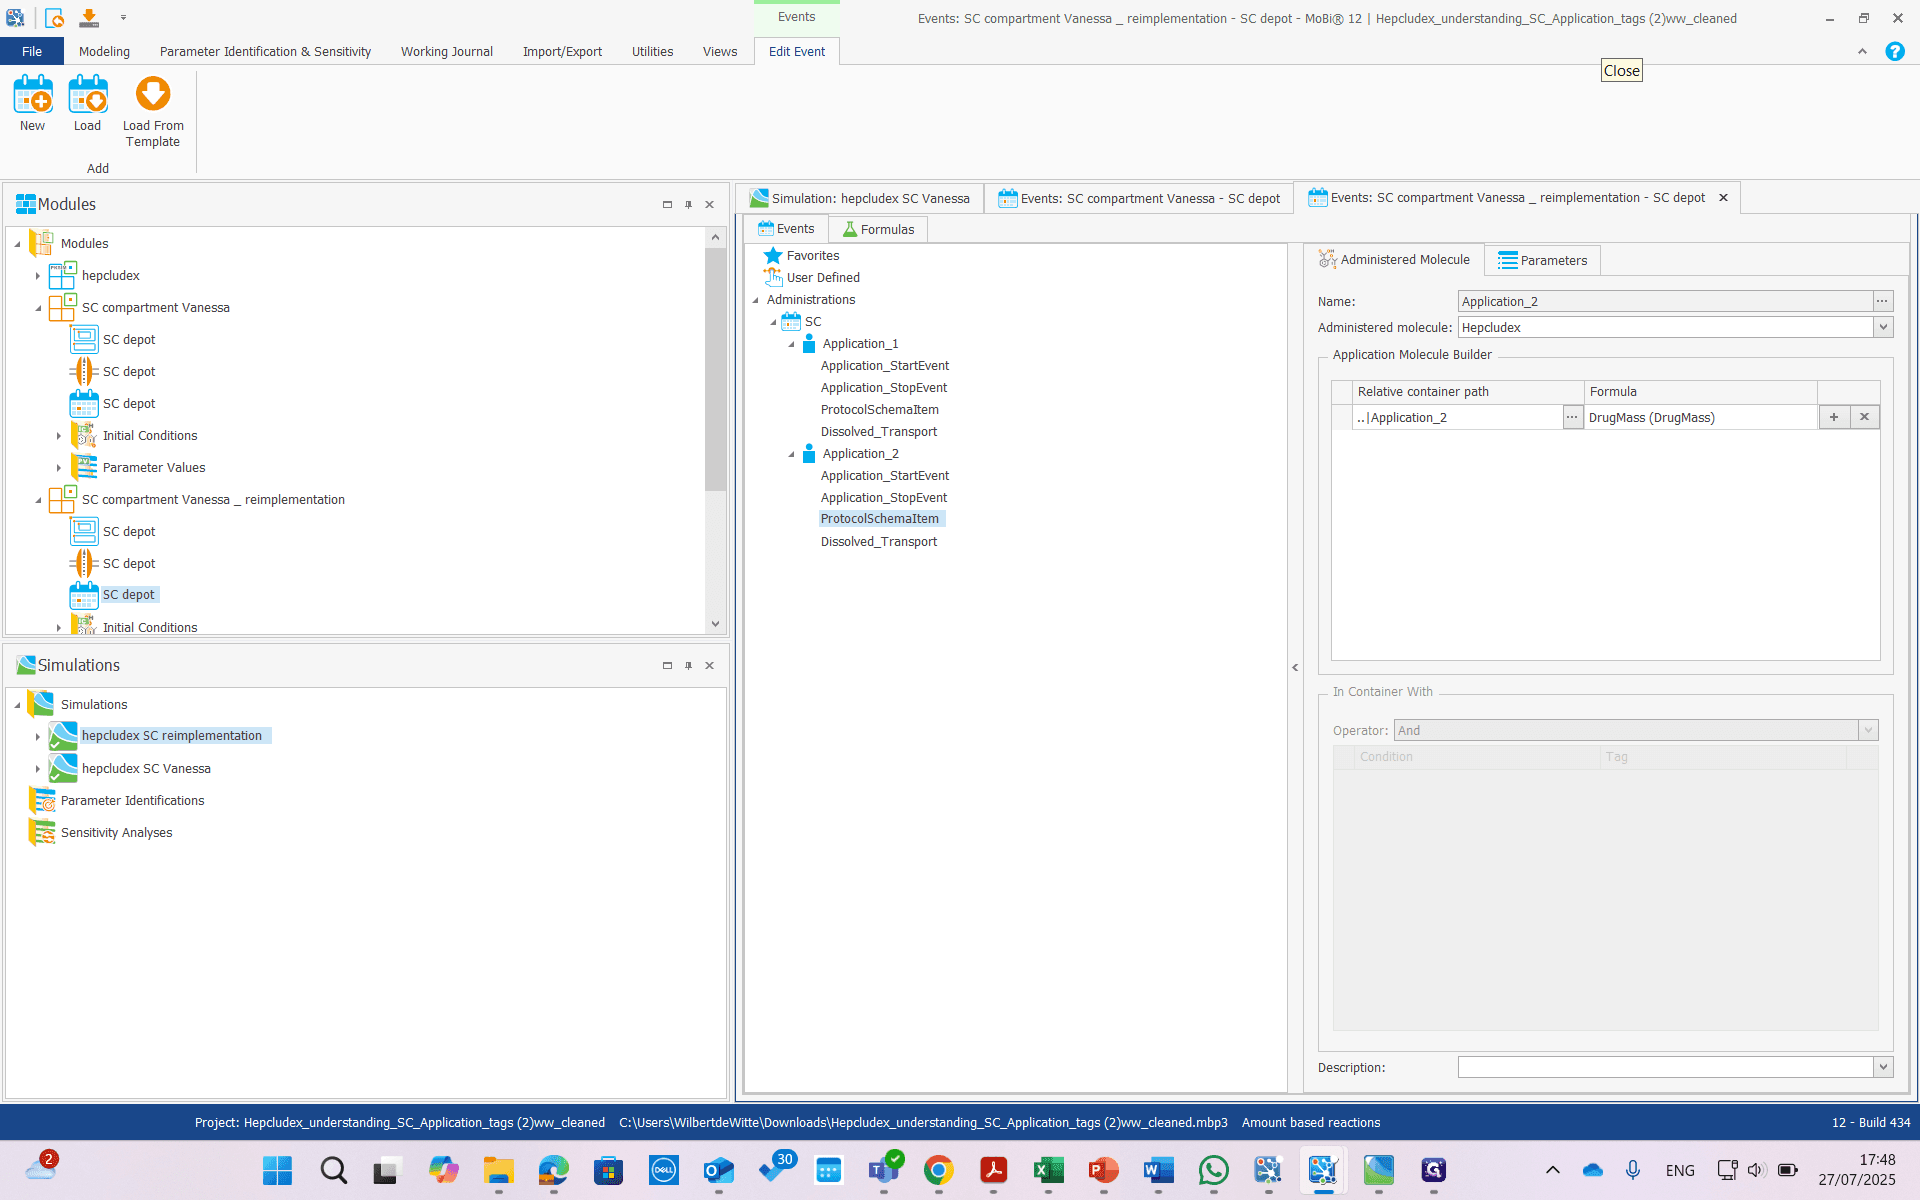This screenshot has height=1200, width=1920.
Task: Open the Chrome taskbar icon
Action: (x=938, y=1170)
